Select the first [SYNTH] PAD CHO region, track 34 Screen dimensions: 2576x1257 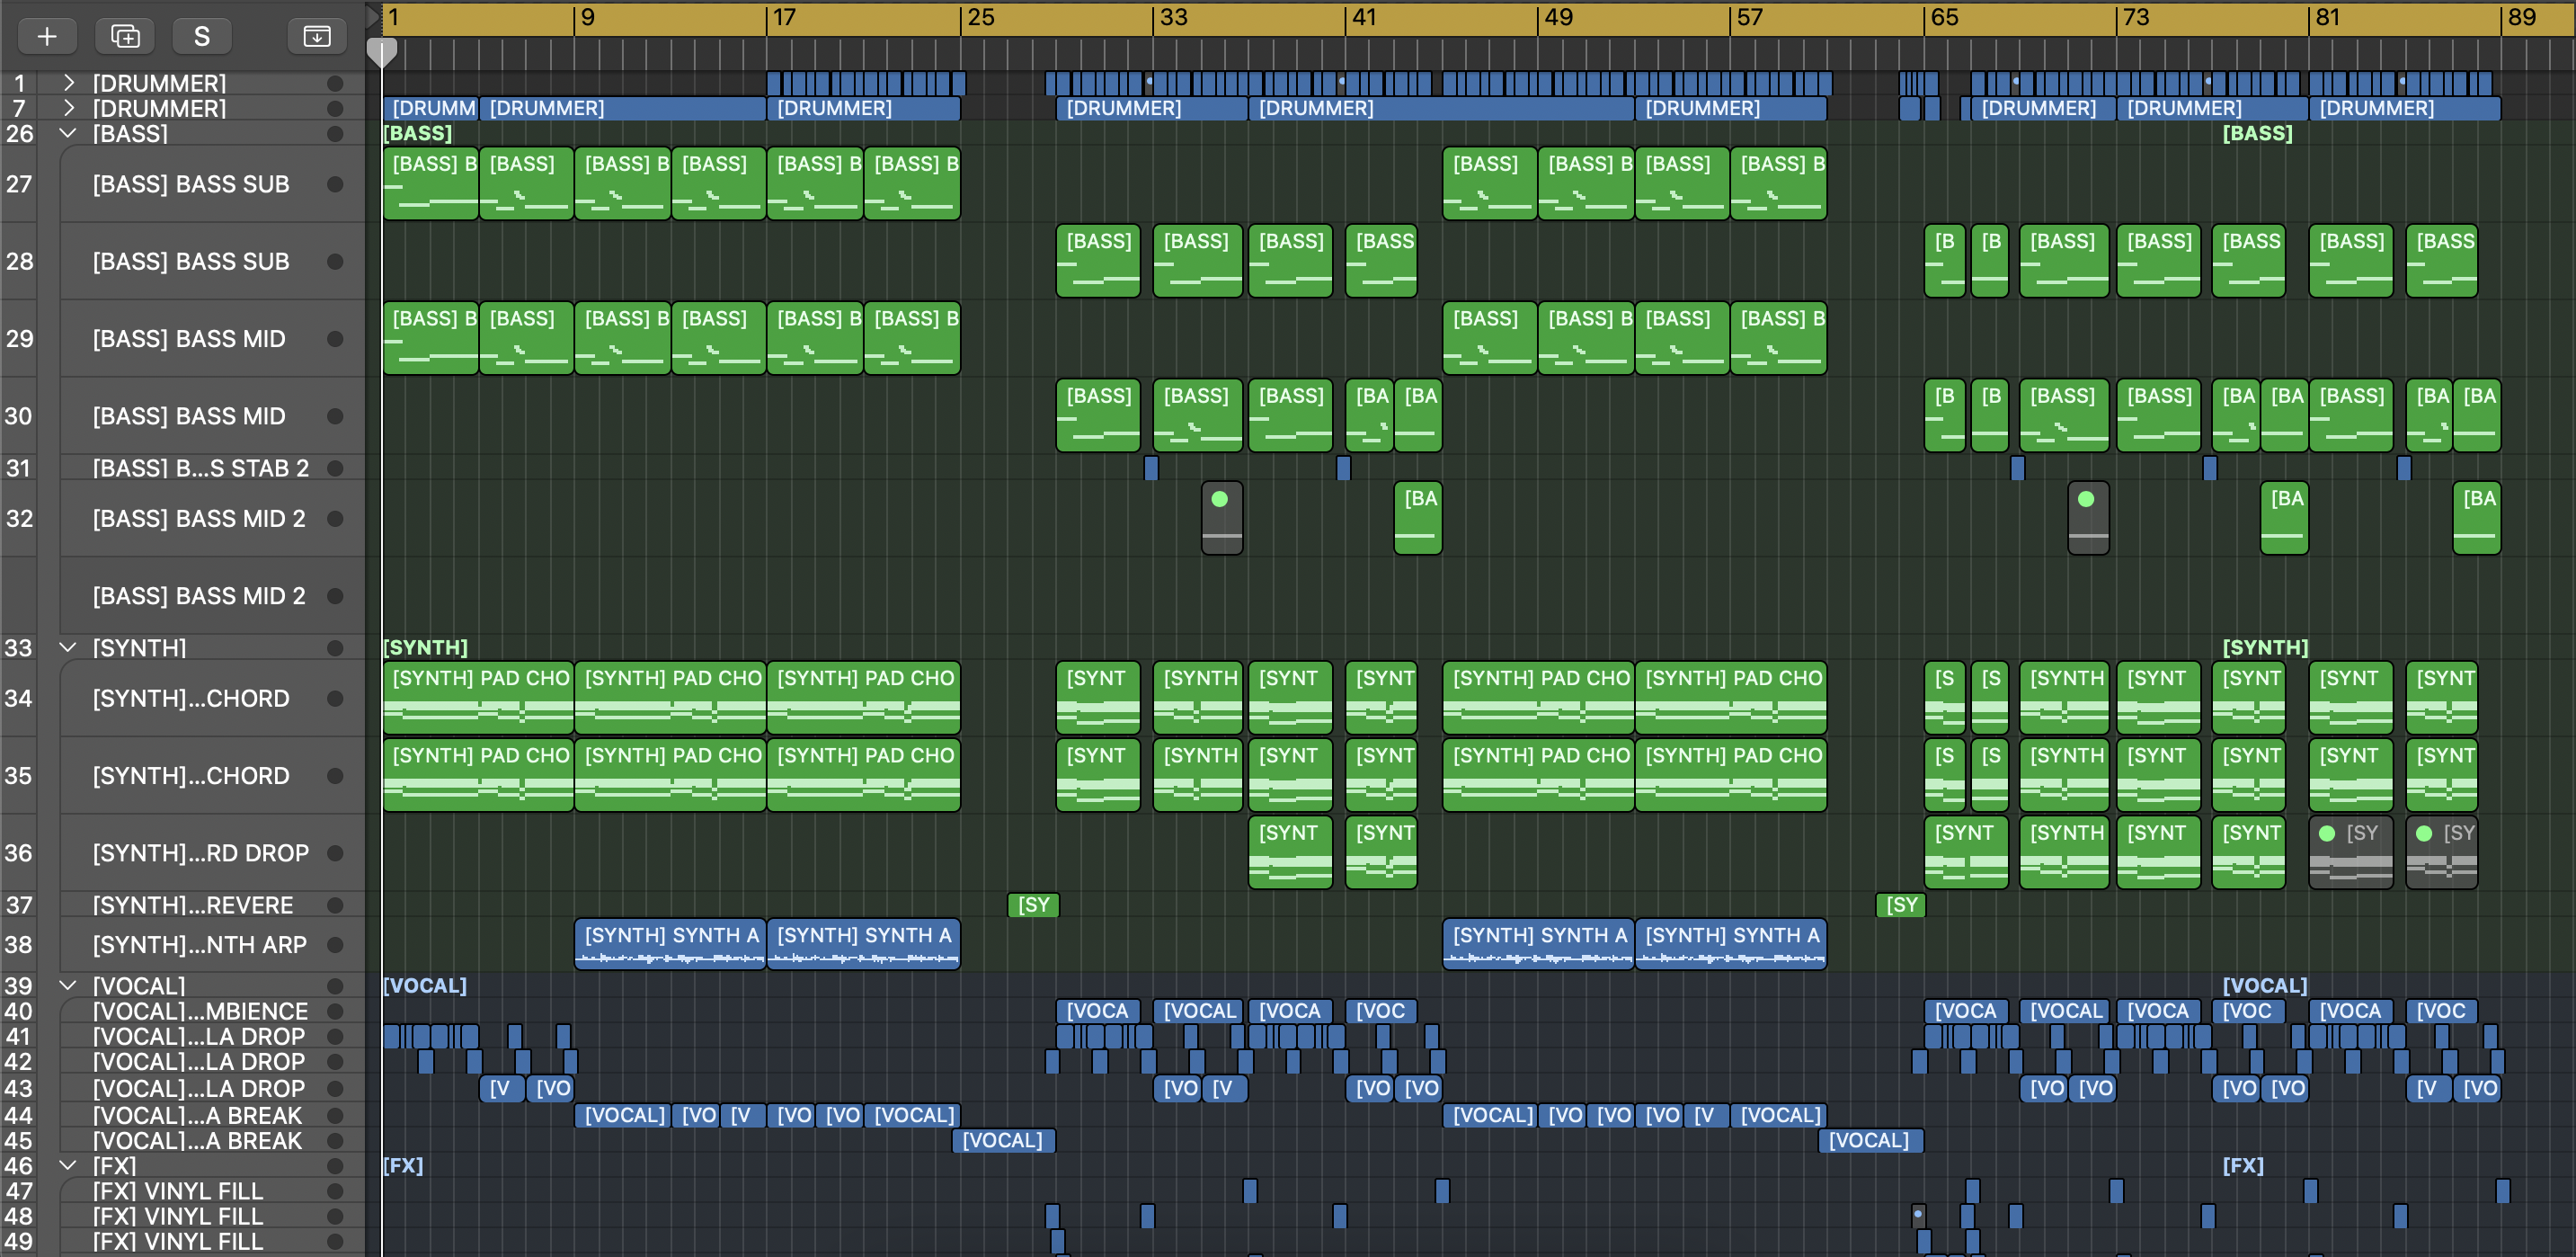[x=478, y=698]
